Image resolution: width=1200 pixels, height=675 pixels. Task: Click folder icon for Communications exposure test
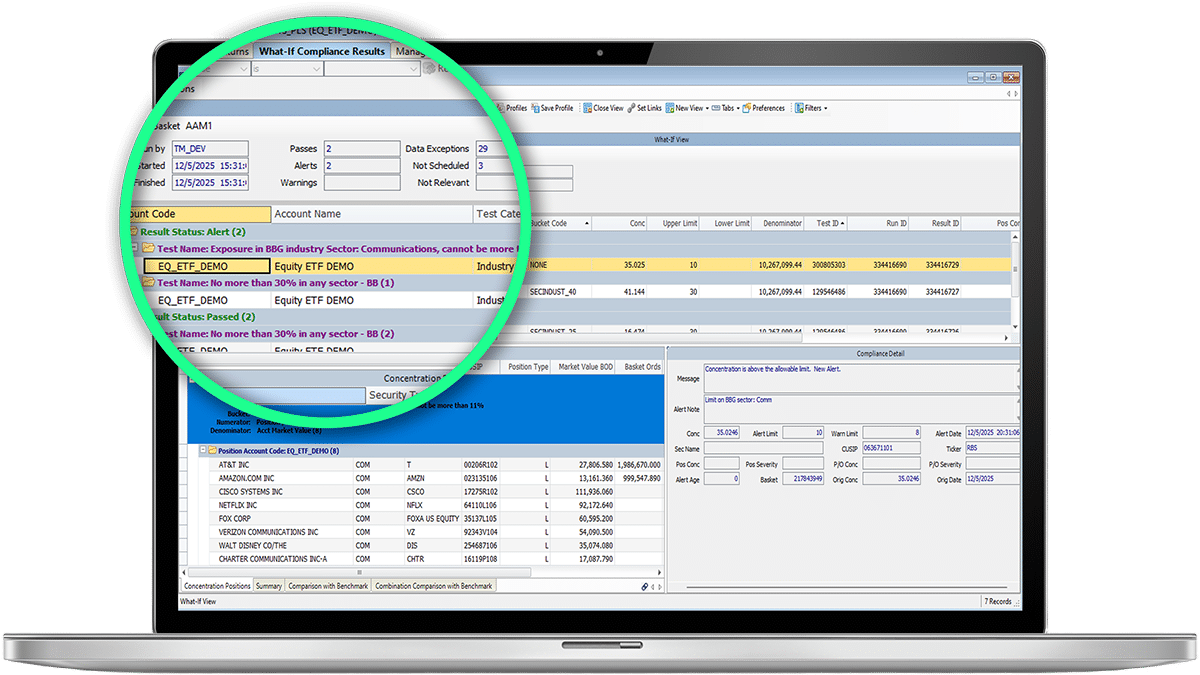point(148,248)
